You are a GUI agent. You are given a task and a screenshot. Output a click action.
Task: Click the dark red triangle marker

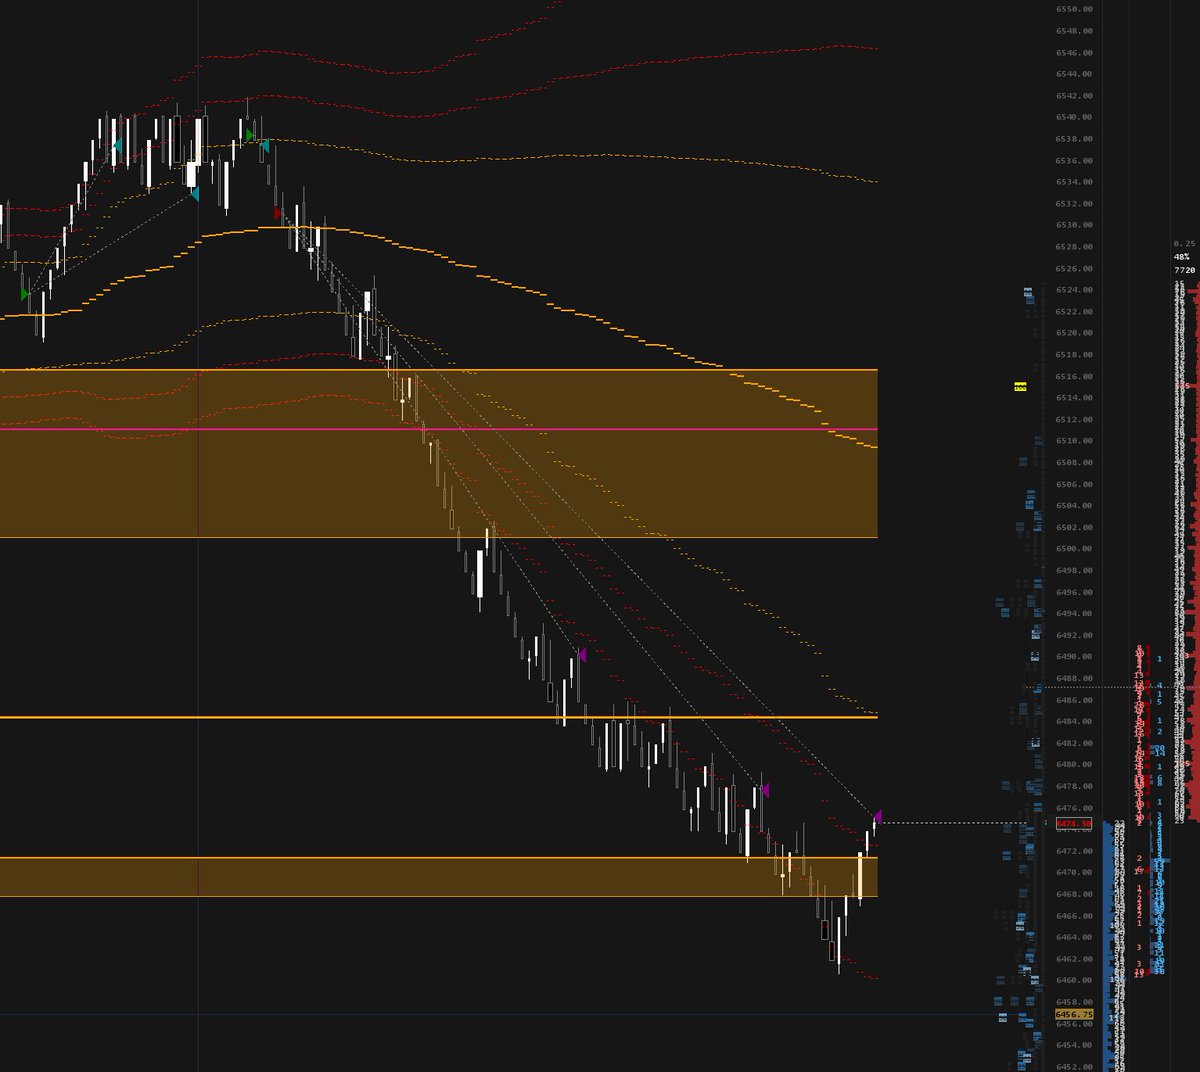pyautogui.click(x=278, y=213)
